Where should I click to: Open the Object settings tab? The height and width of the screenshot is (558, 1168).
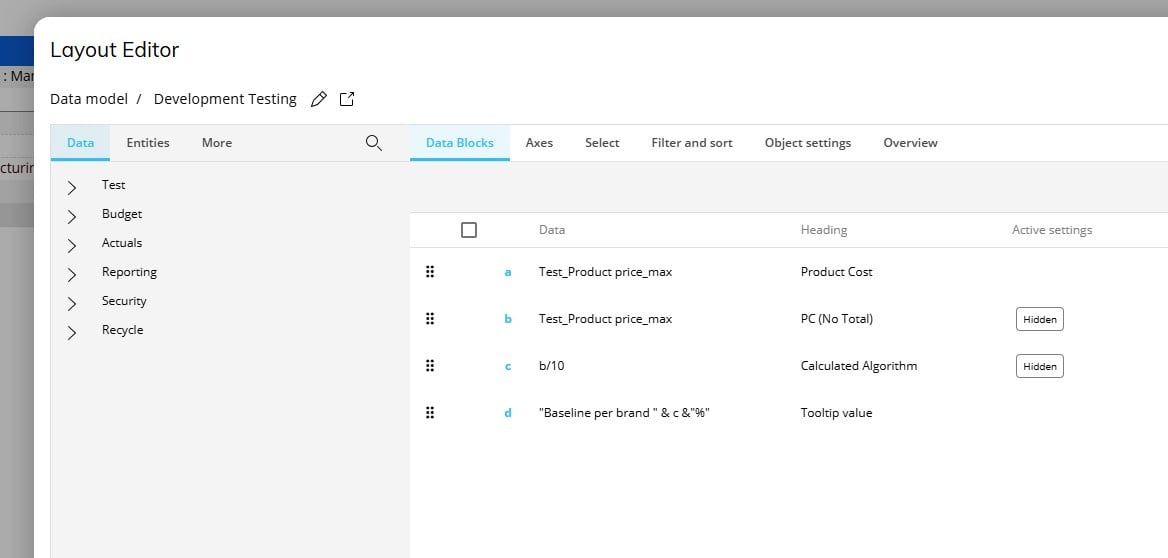tap(807, 143)
